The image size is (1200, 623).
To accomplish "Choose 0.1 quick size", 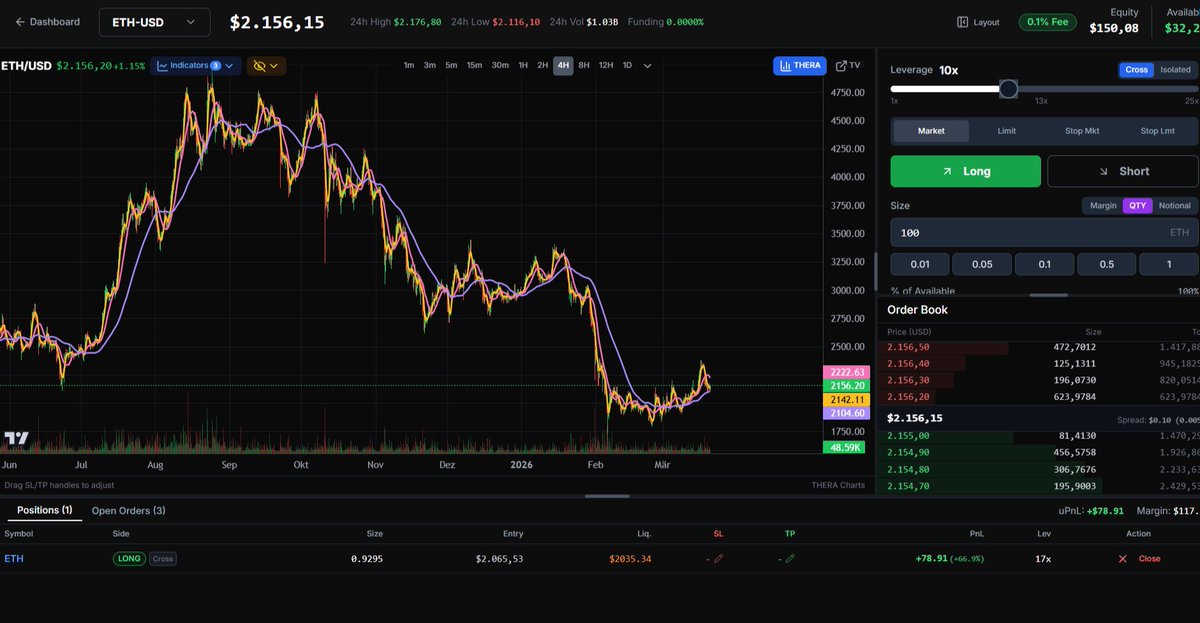I will 1044,264.
